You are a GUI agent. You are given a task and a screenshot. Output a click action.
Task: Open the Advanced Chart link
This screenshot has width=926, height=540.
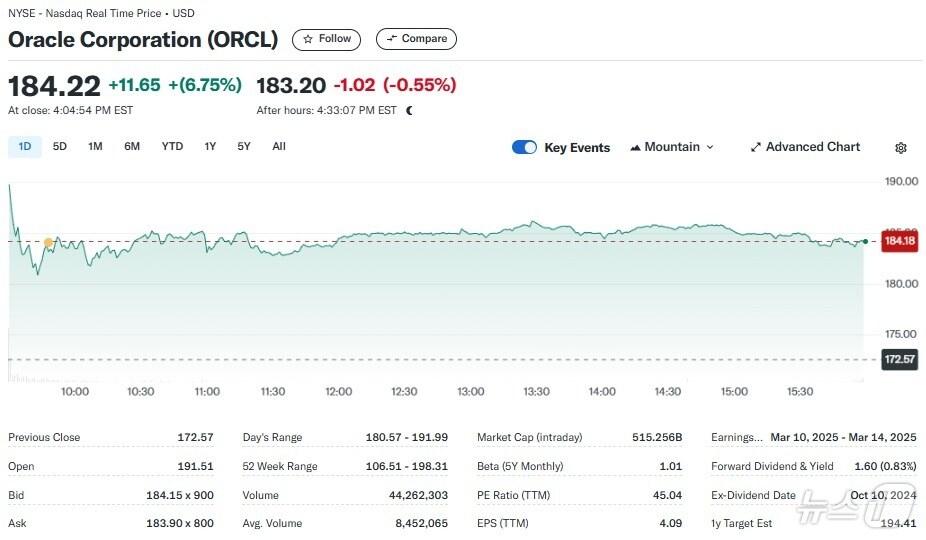[812, 147]
